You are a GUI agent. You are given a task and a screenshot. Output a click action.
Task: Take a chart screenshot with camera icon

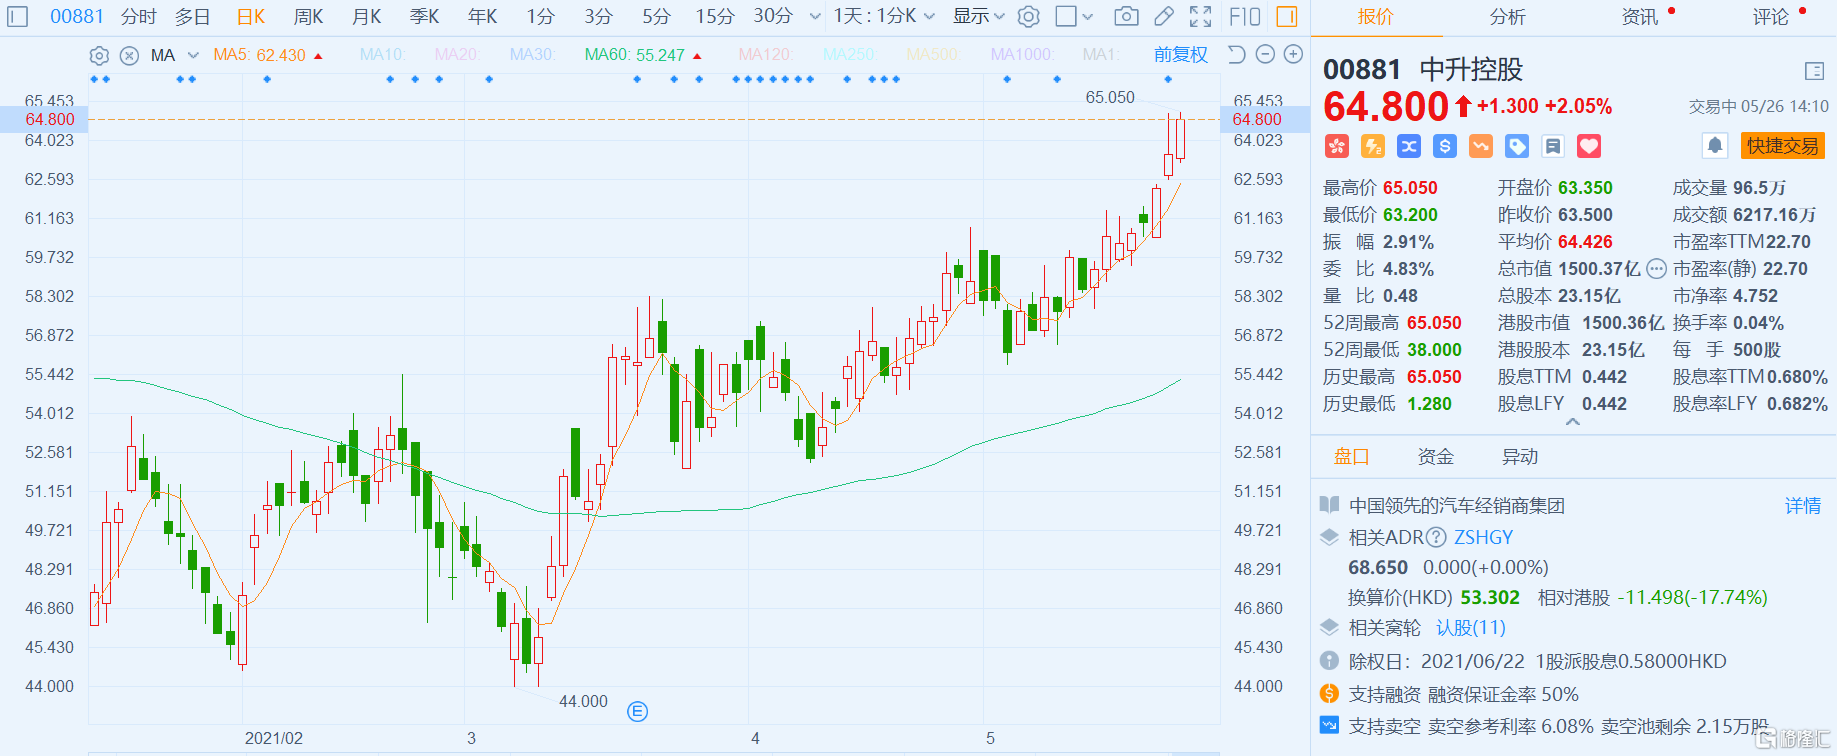(1126, 16)
